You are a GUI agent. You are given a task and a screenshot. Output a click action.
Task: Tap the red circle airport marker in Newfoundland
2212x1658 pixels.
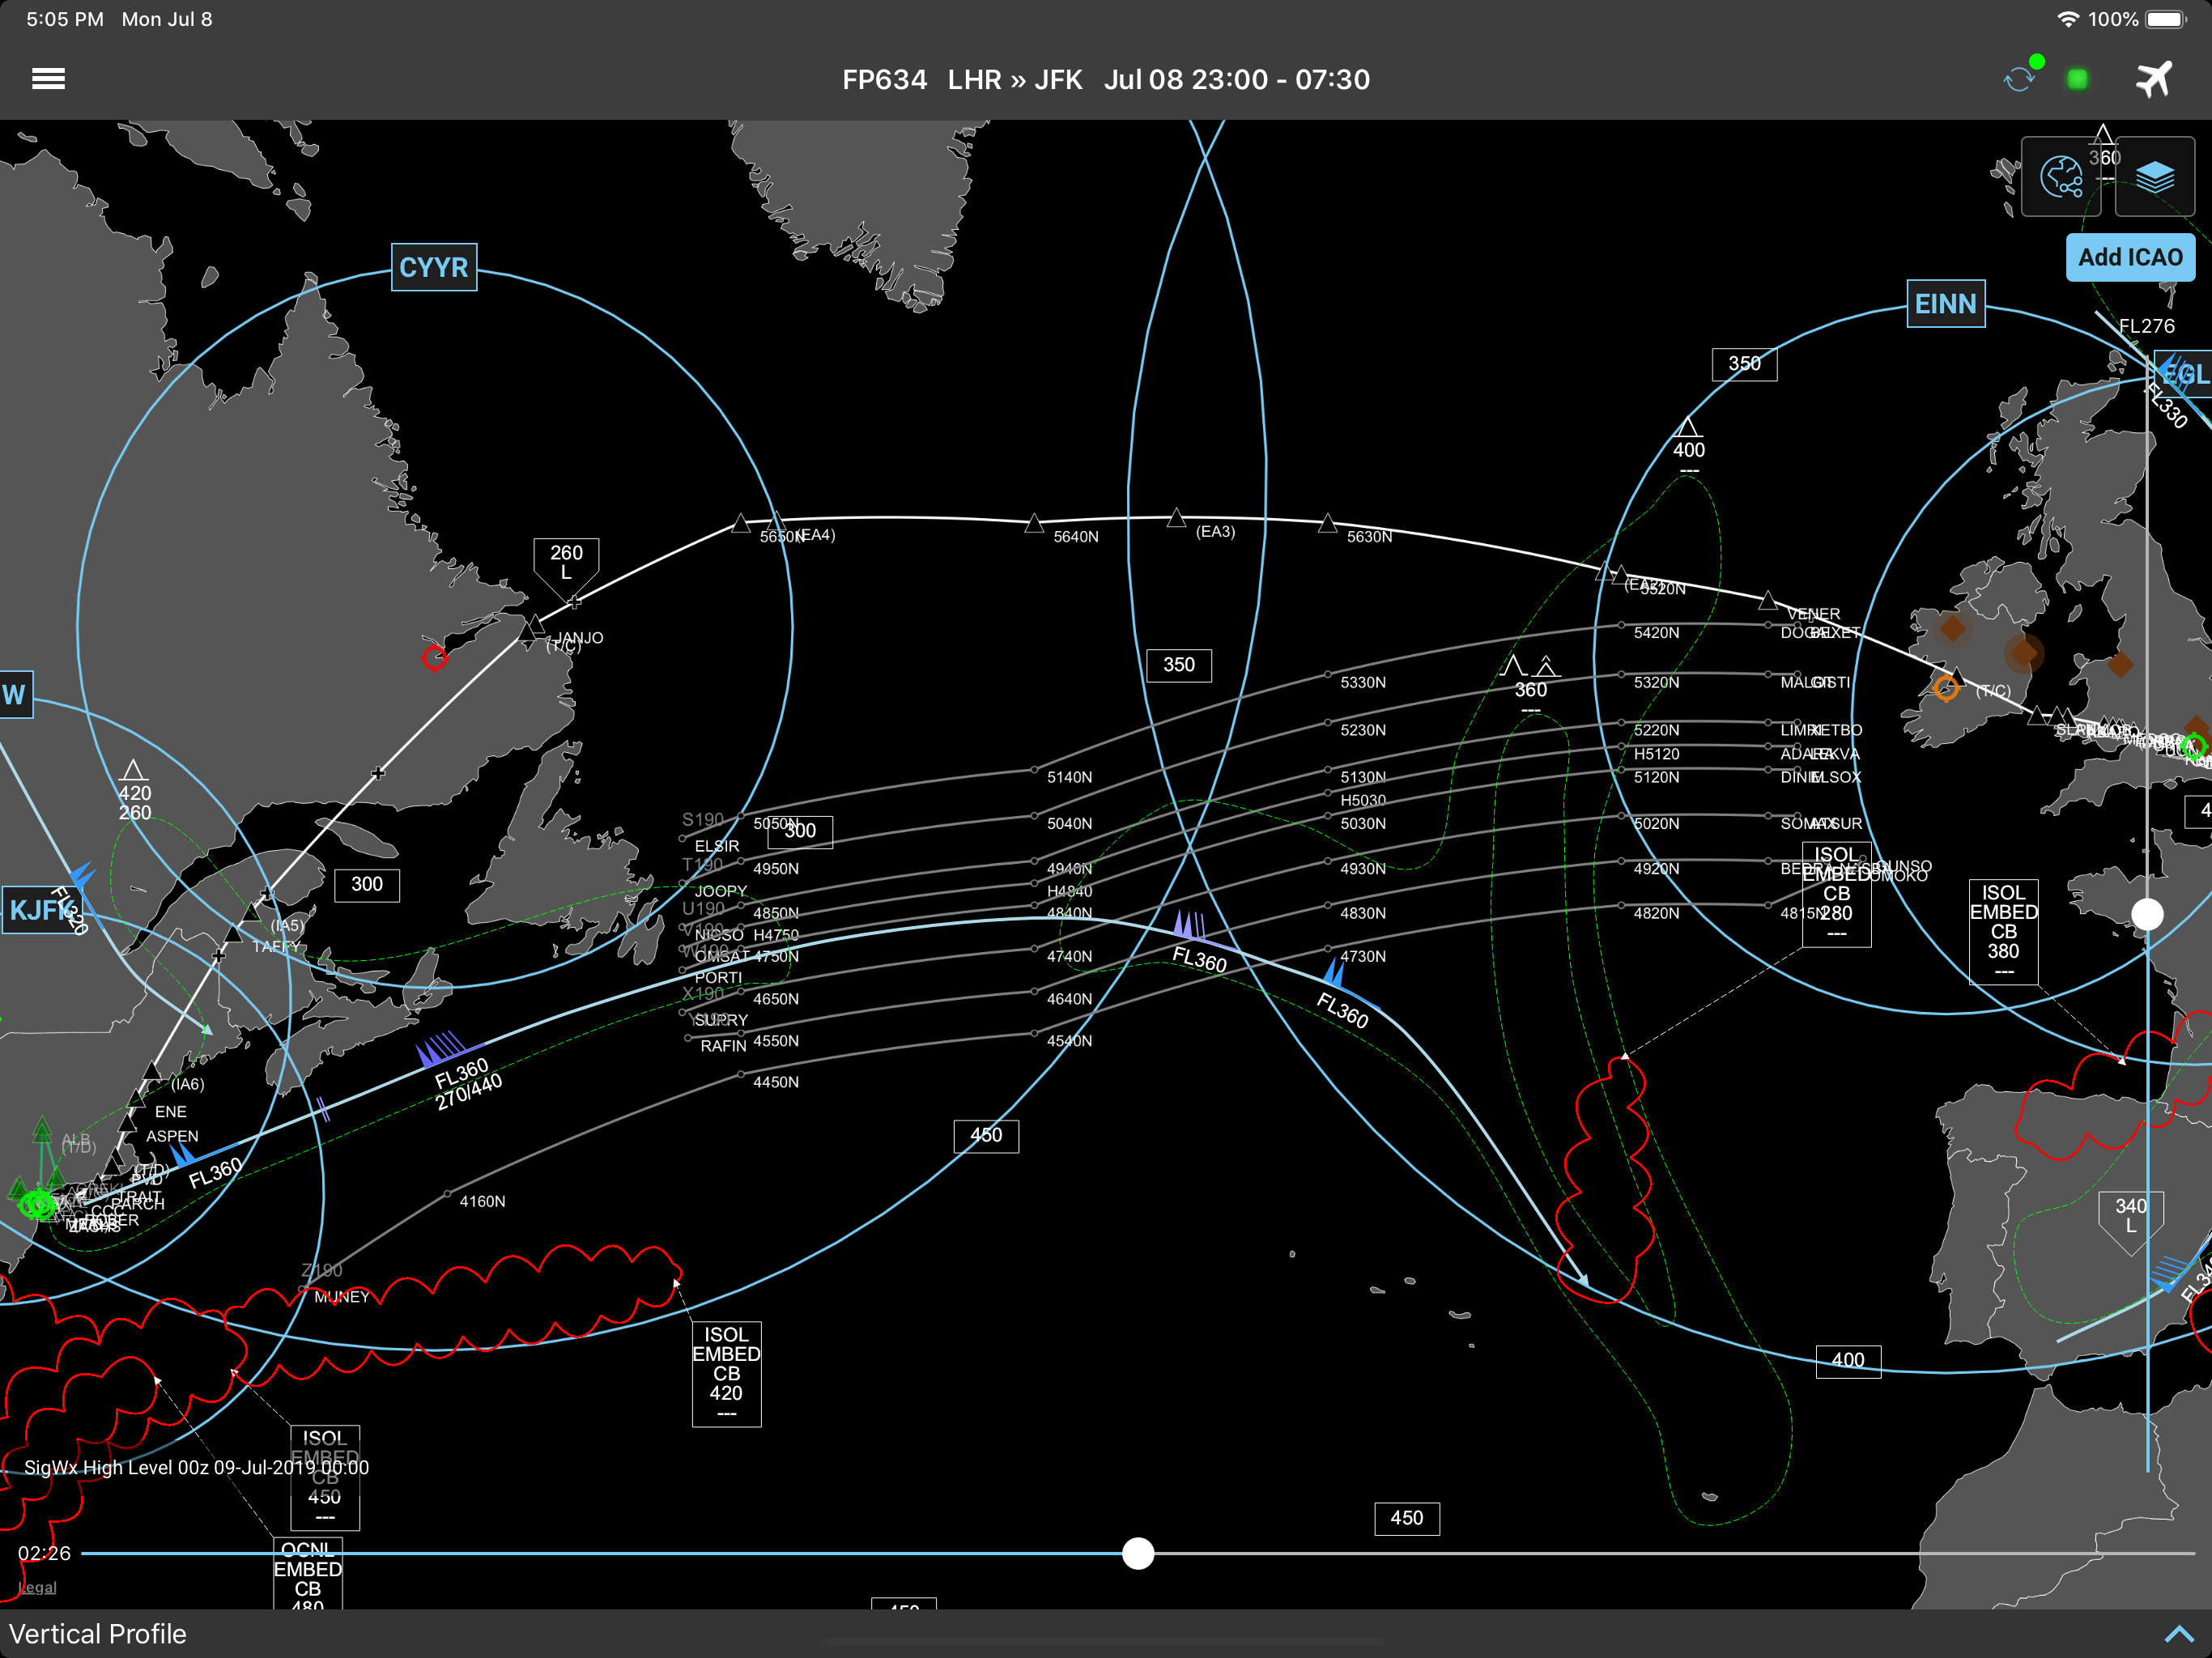coord(434,658)
